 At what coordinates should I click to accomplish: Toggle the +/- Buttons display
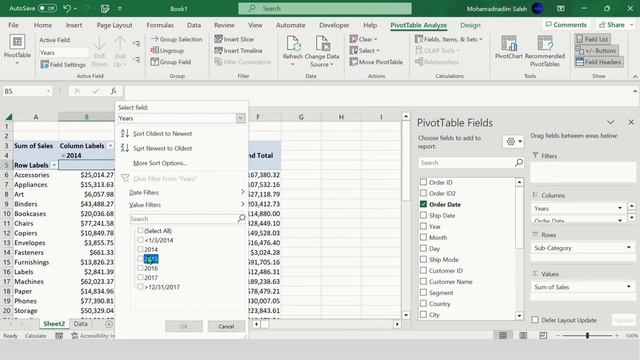[x=596, y=51]
